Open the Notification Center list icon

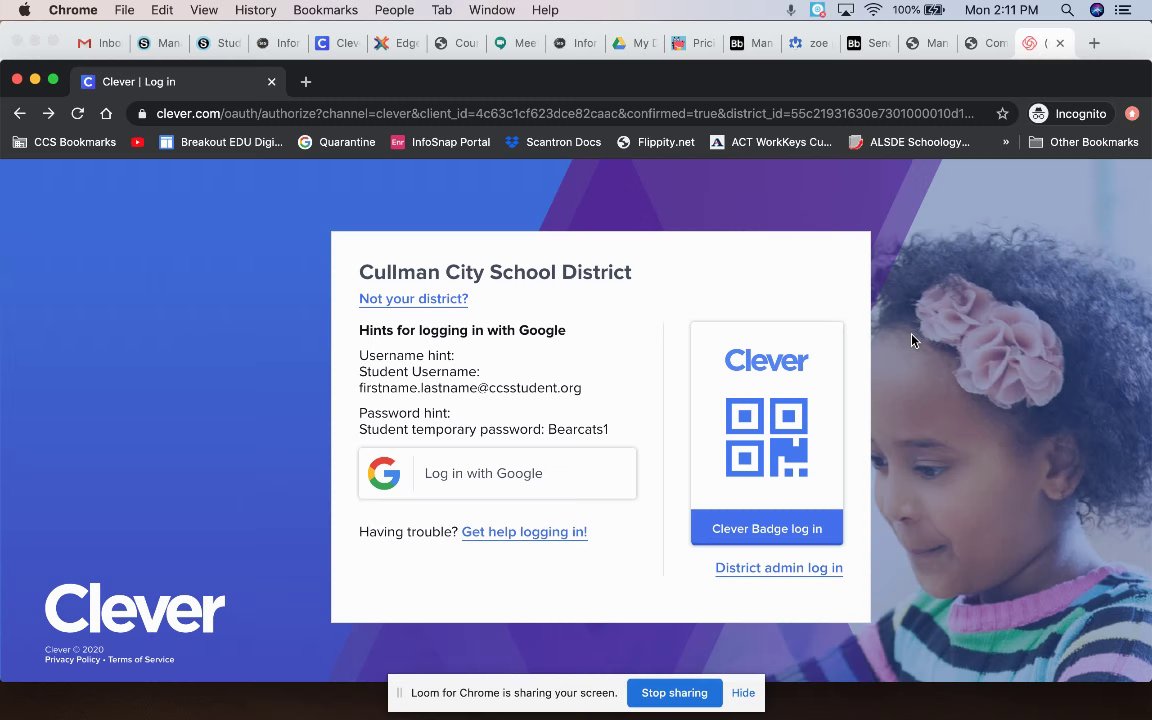click(x=1123, y=10)
